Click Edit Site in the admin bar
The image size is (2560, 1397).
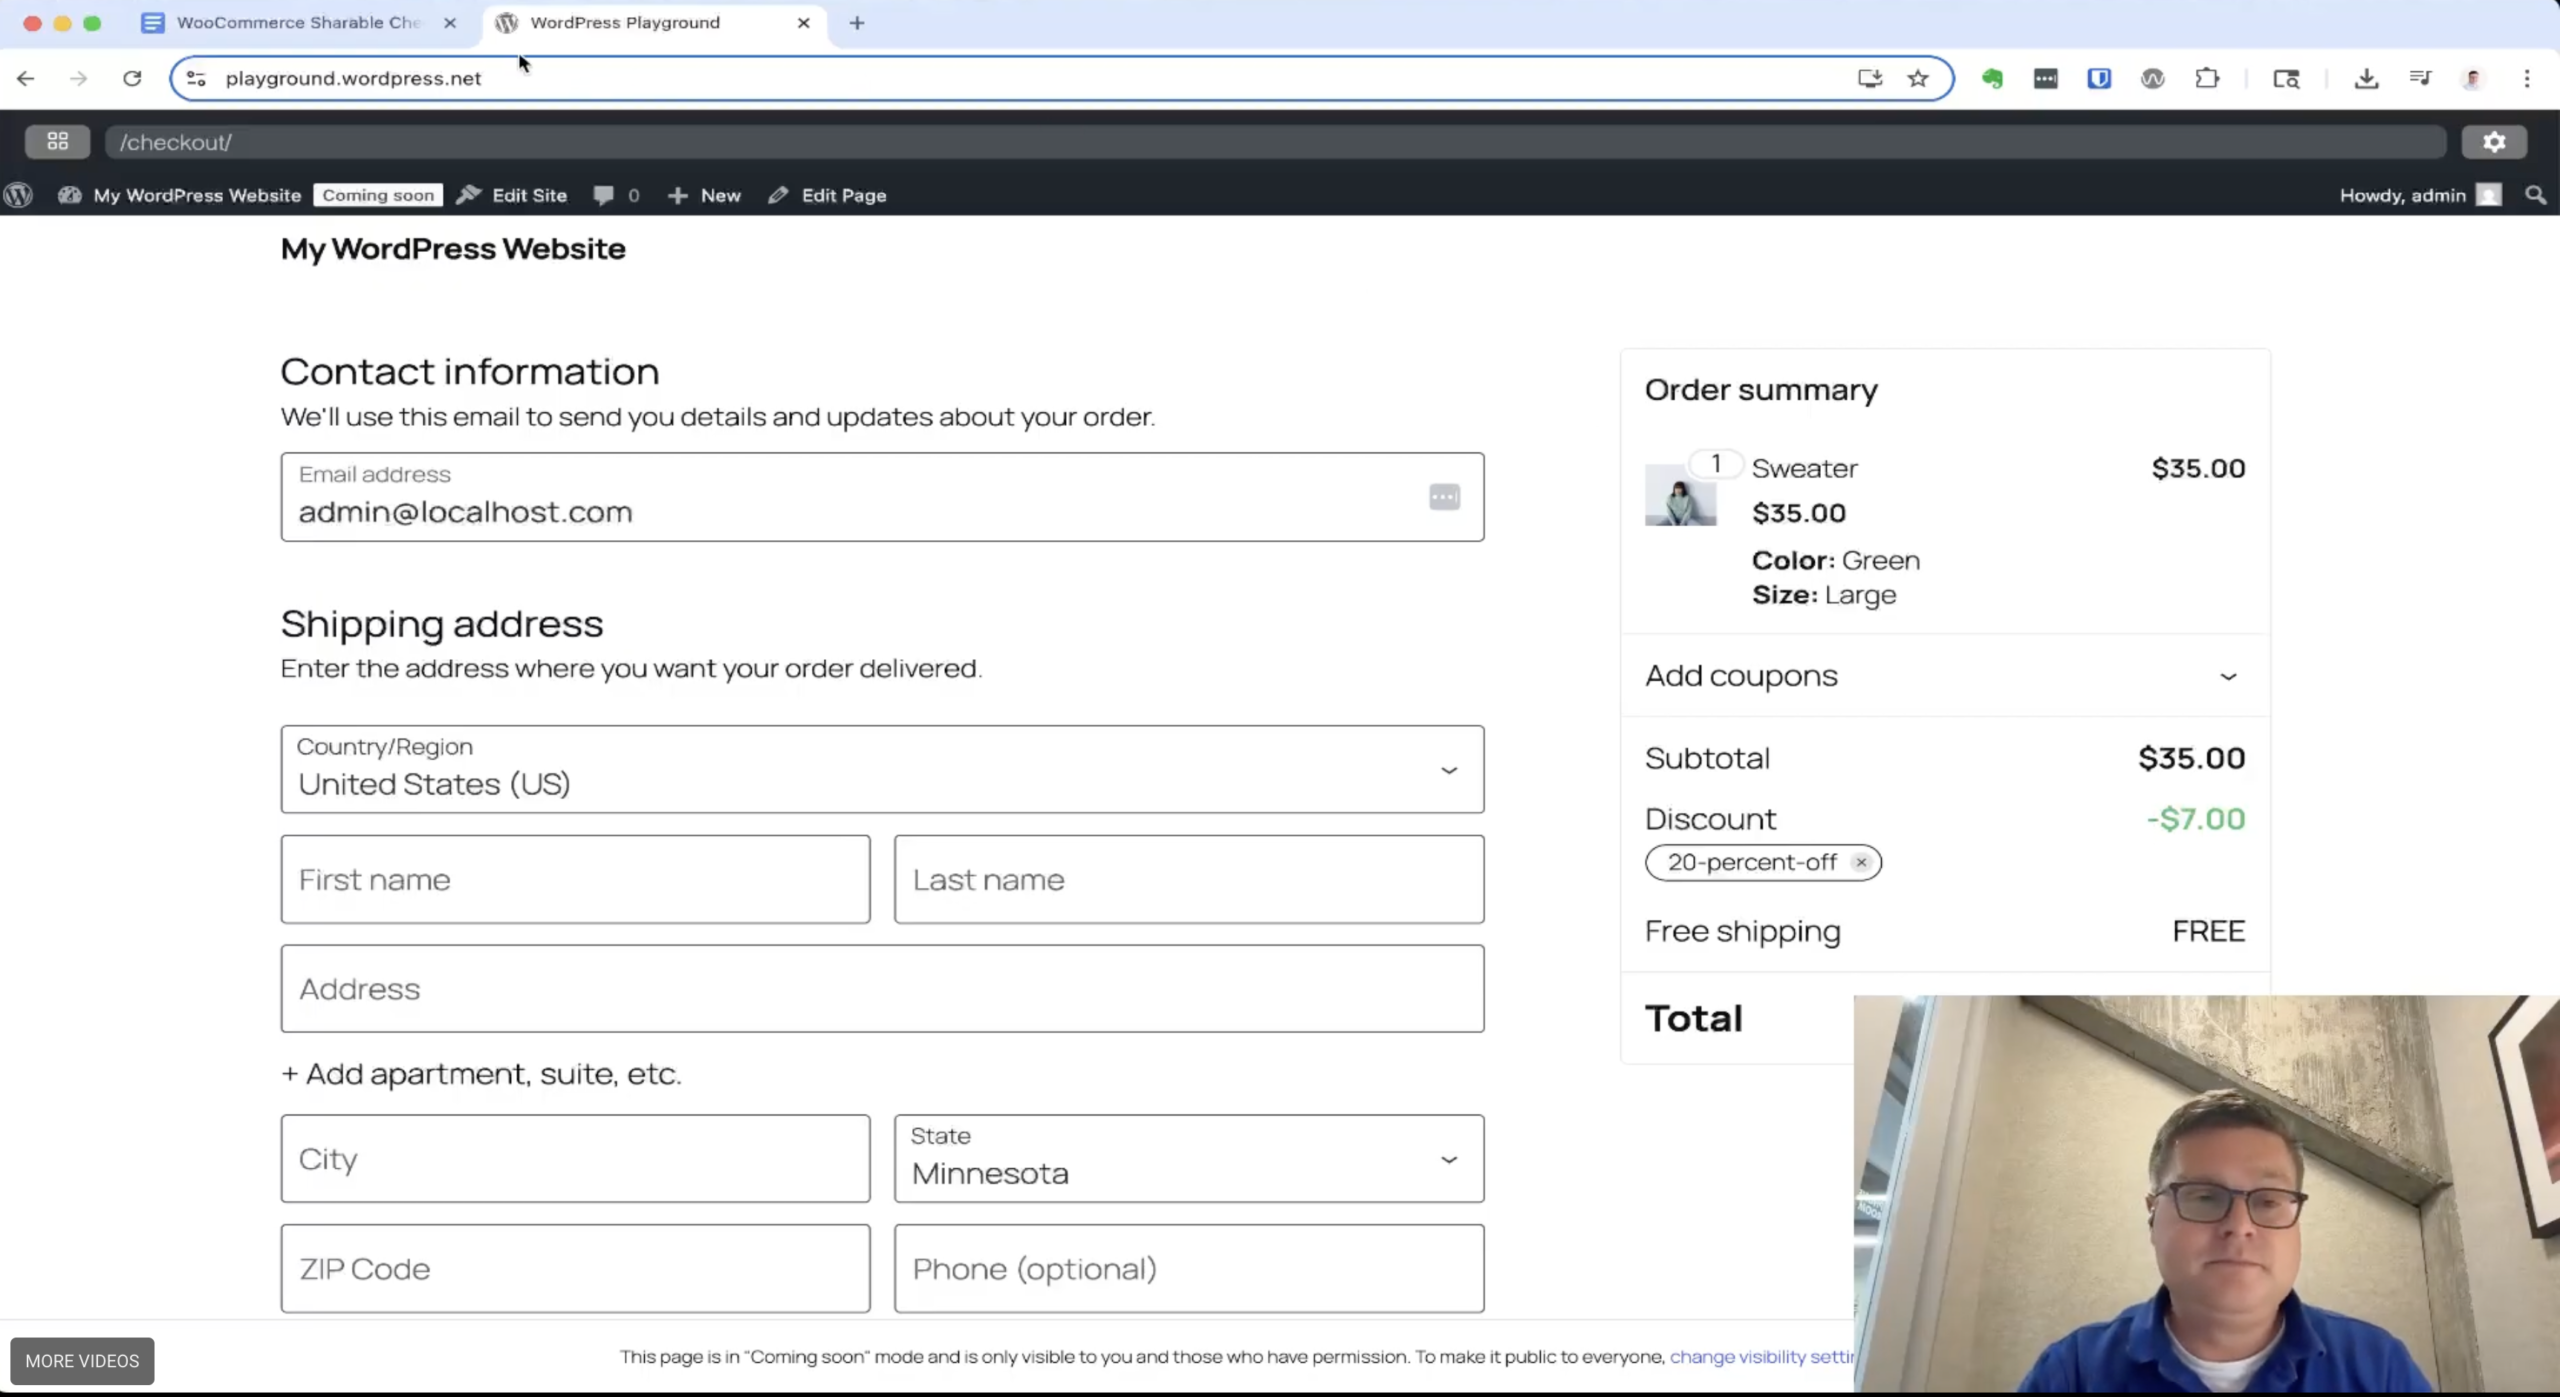pos(512,195)
